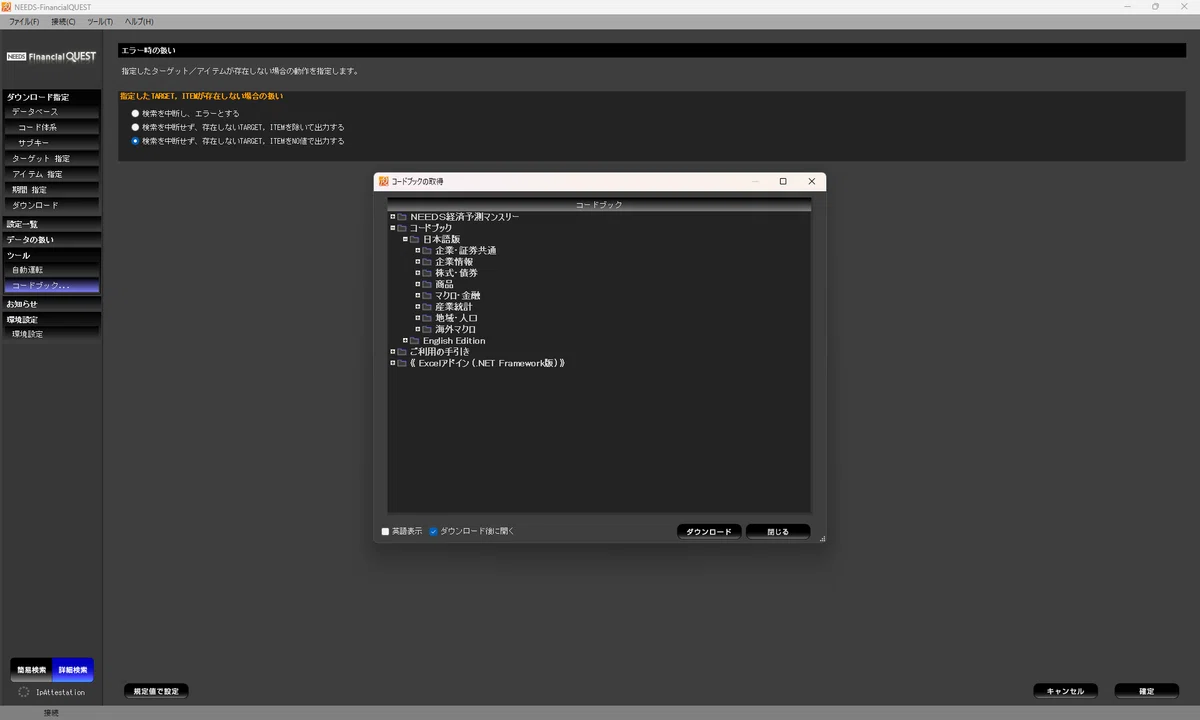Expand the マクロ・金融 tree node
Screen dimensions: 1200x720
[x=418, y=296]
